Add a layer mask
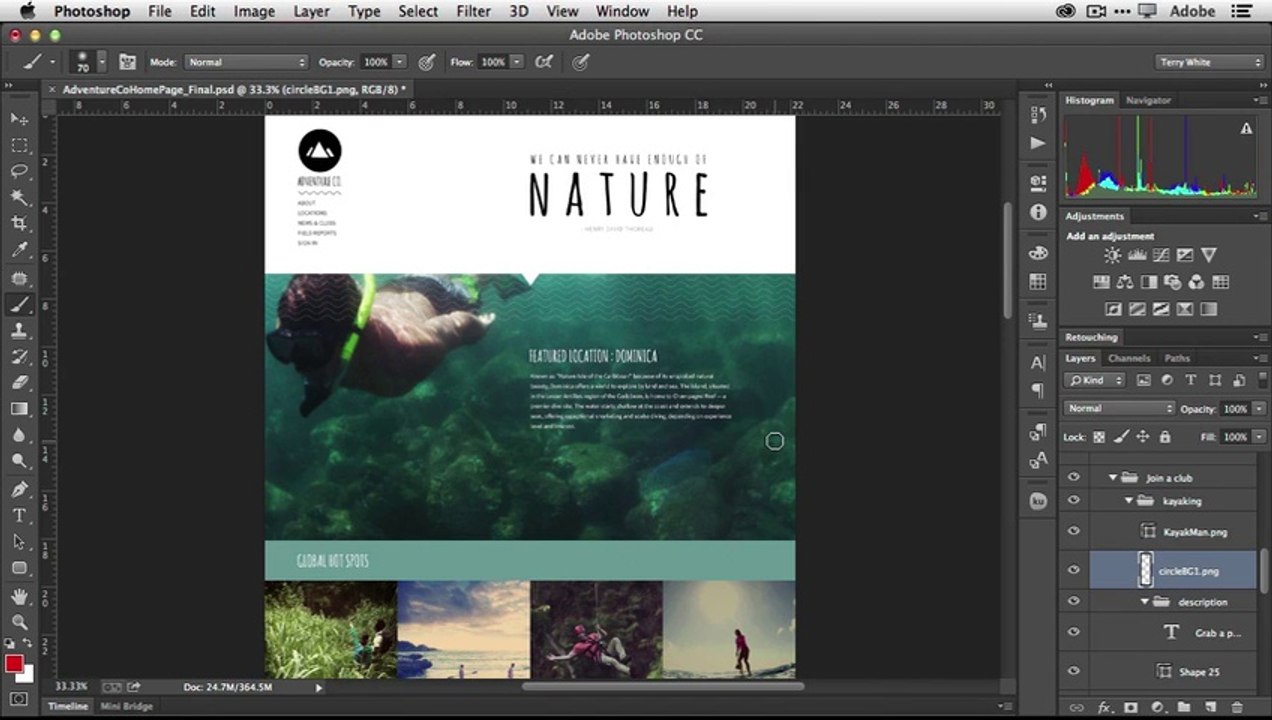1272x720 pixels. click(1131, 707)
